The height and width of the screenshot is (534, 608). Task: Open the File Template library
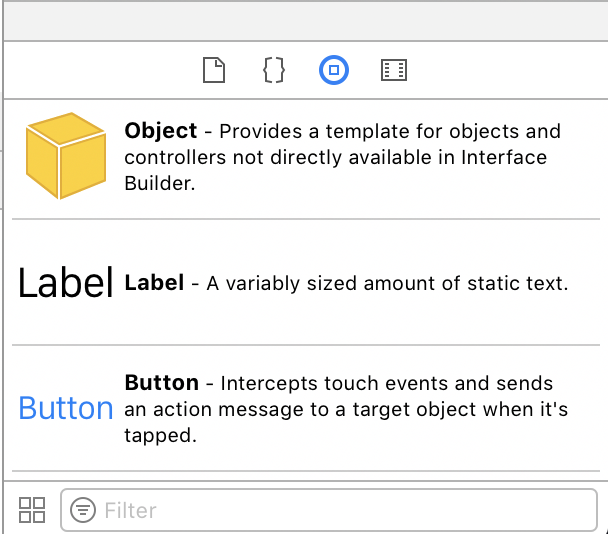click(x=214, y=70)
